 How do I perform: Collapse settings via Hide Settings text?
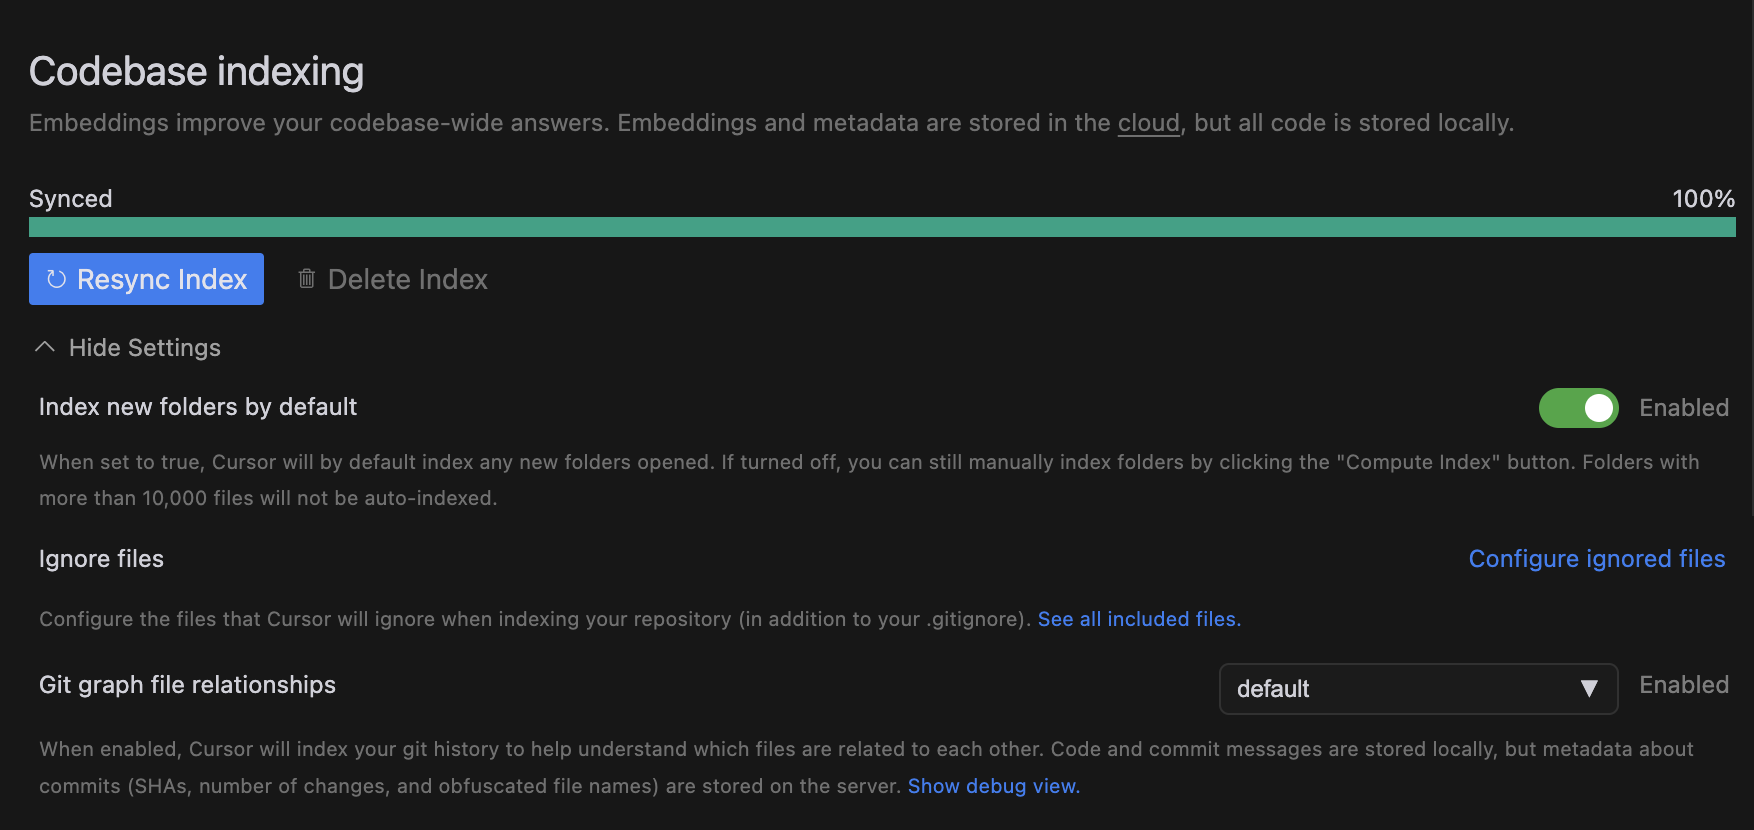pos(145,348)
